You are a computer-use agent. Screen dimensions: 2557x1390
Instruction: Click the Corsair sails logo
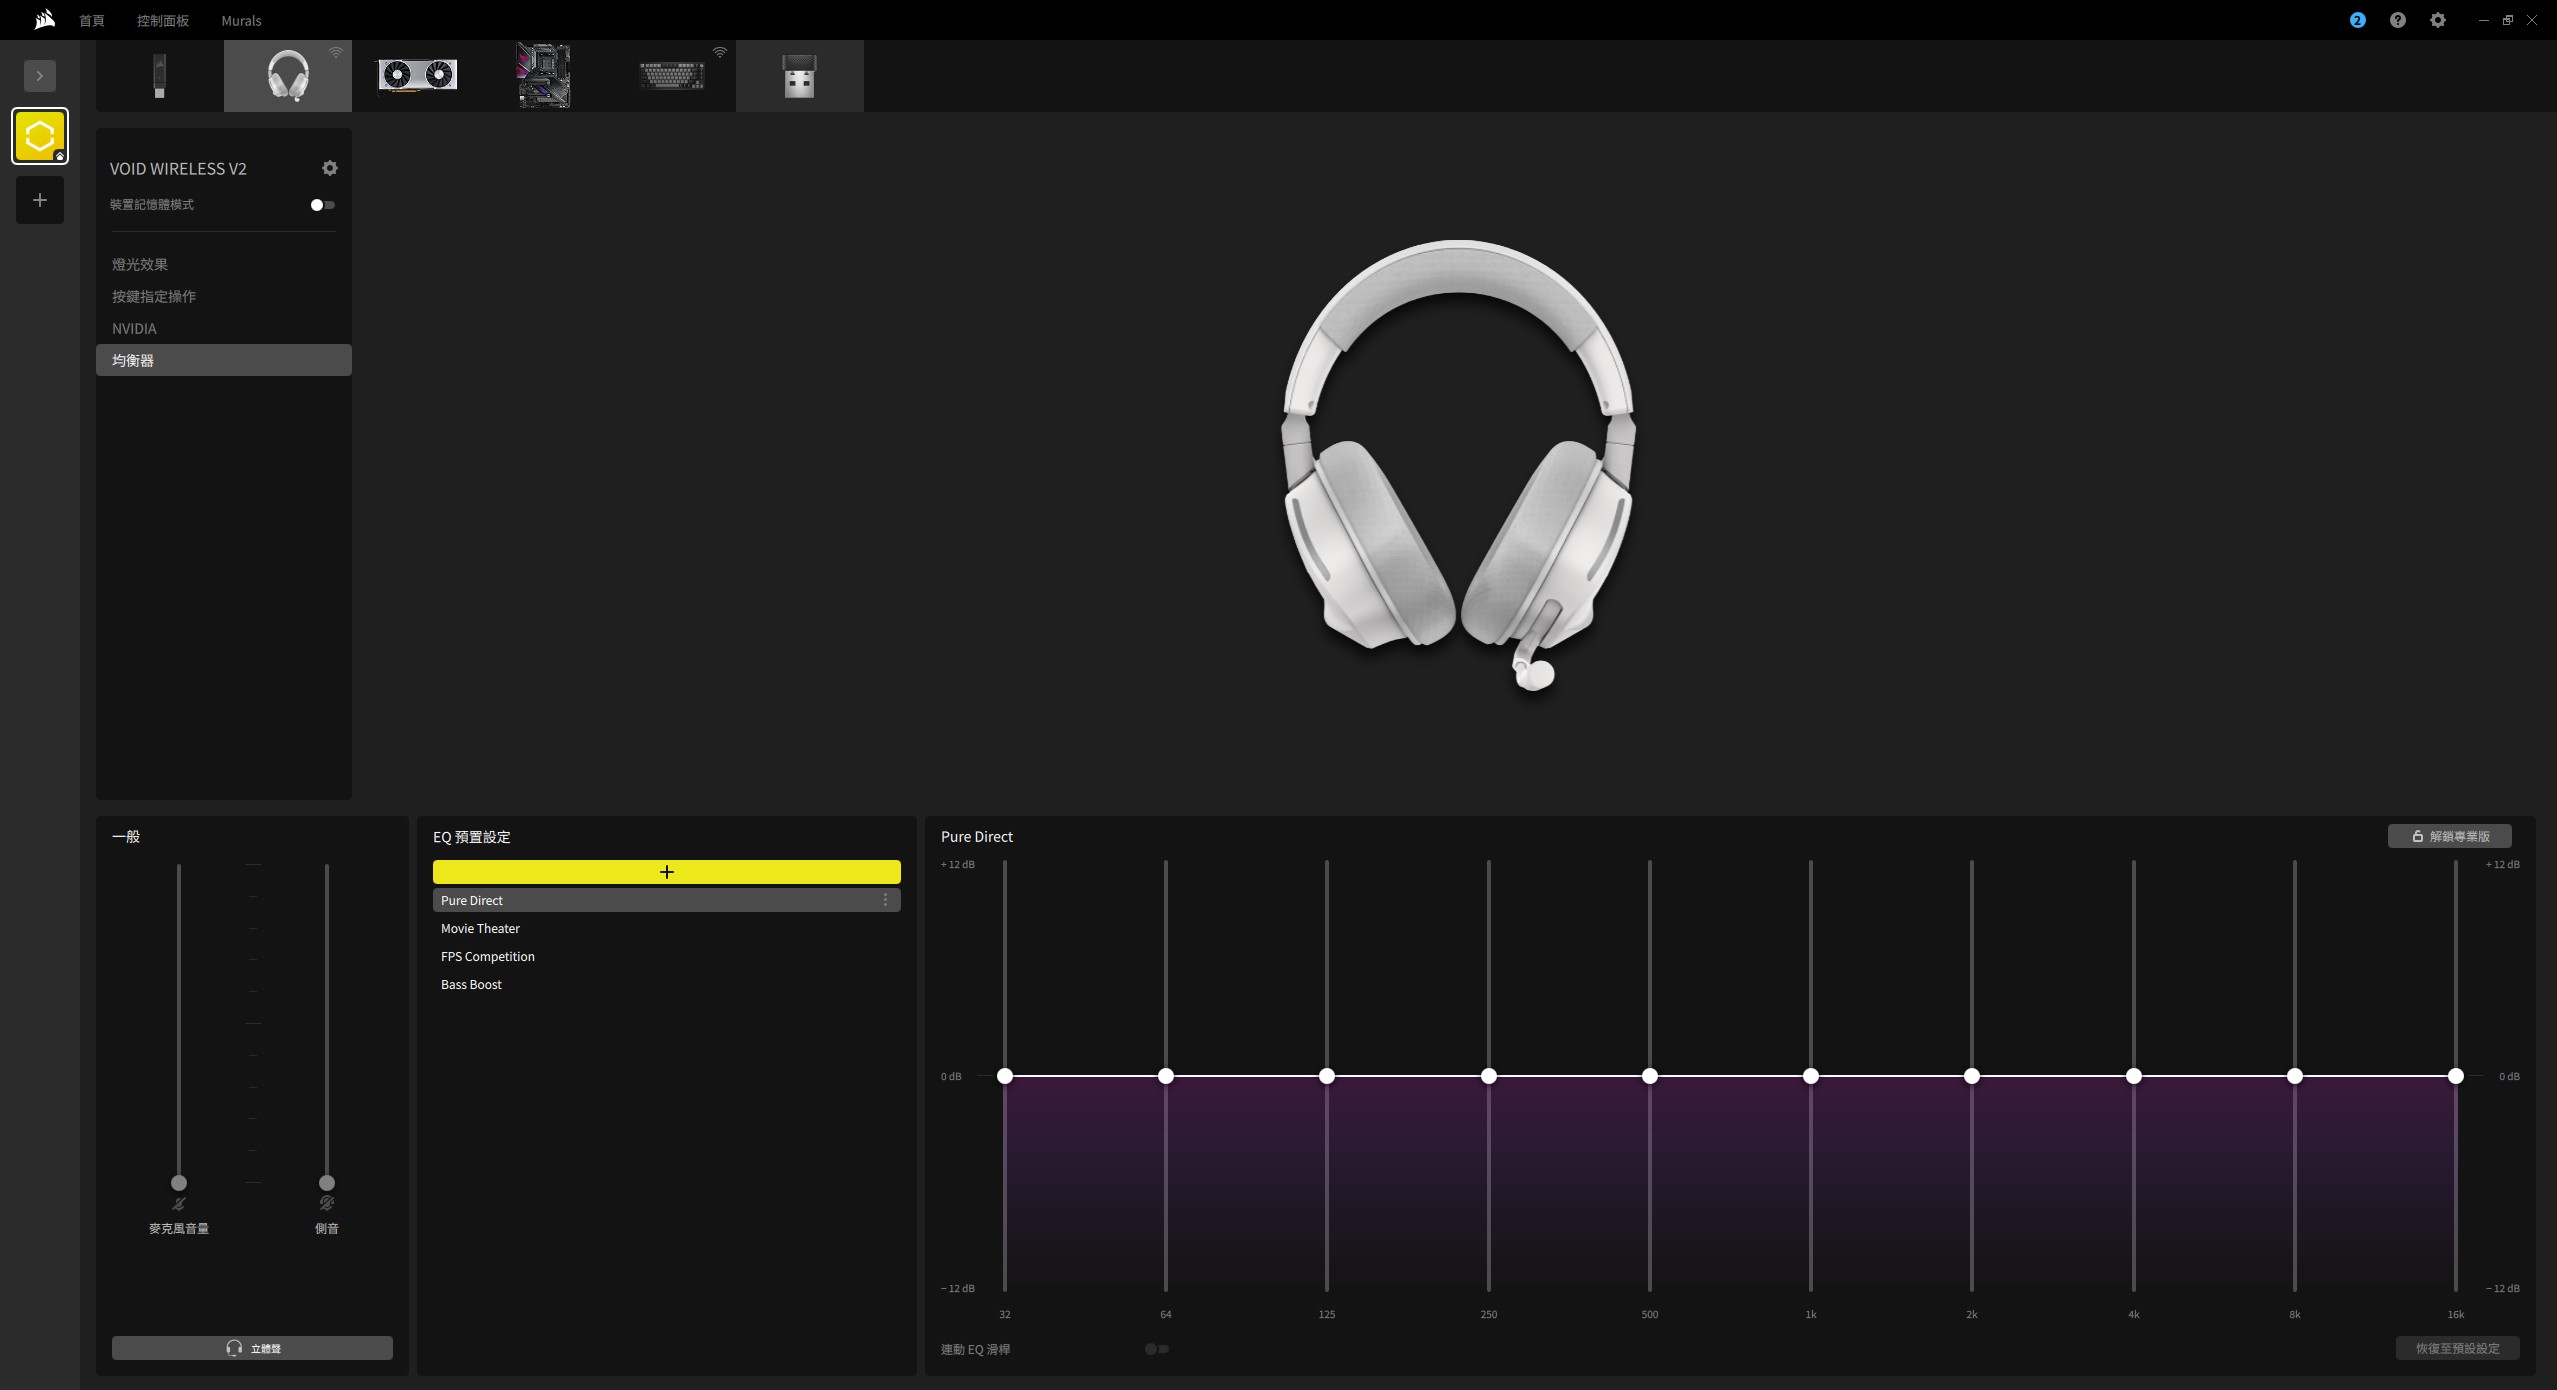(44, 20)
